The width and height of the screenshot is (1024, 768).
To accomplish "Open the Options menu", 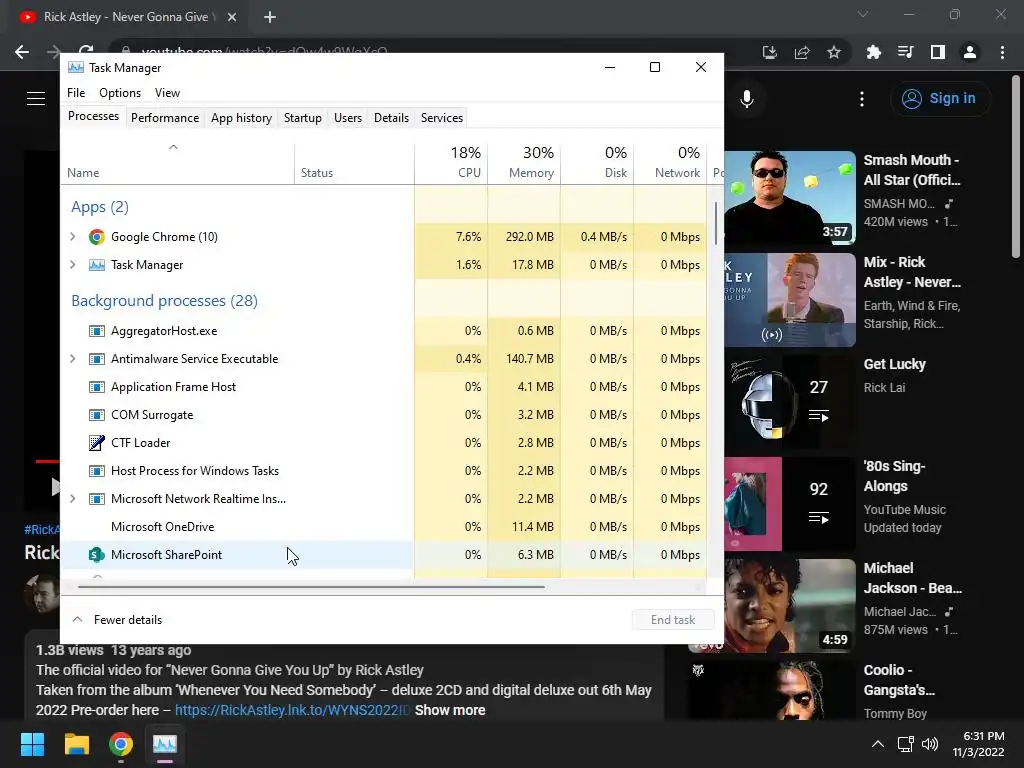I will (x=120, y=93).
